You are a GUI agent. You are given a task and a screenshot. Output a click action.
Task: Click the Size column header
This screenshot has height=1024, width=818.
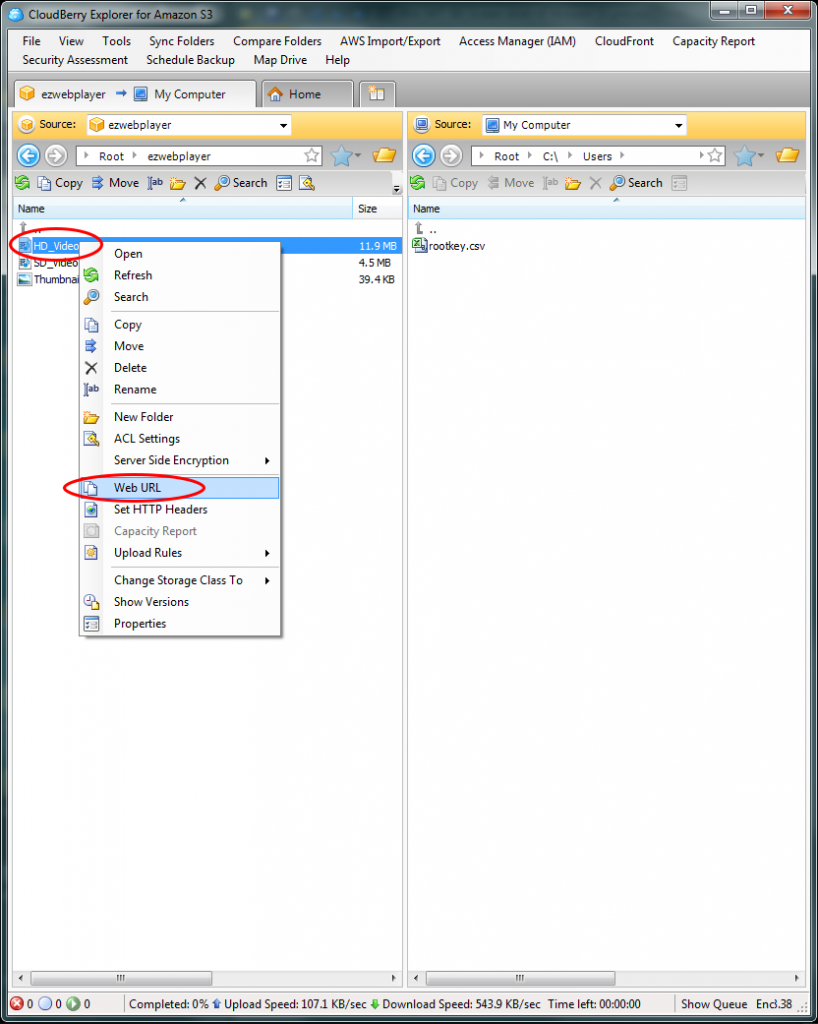[377, 208]
